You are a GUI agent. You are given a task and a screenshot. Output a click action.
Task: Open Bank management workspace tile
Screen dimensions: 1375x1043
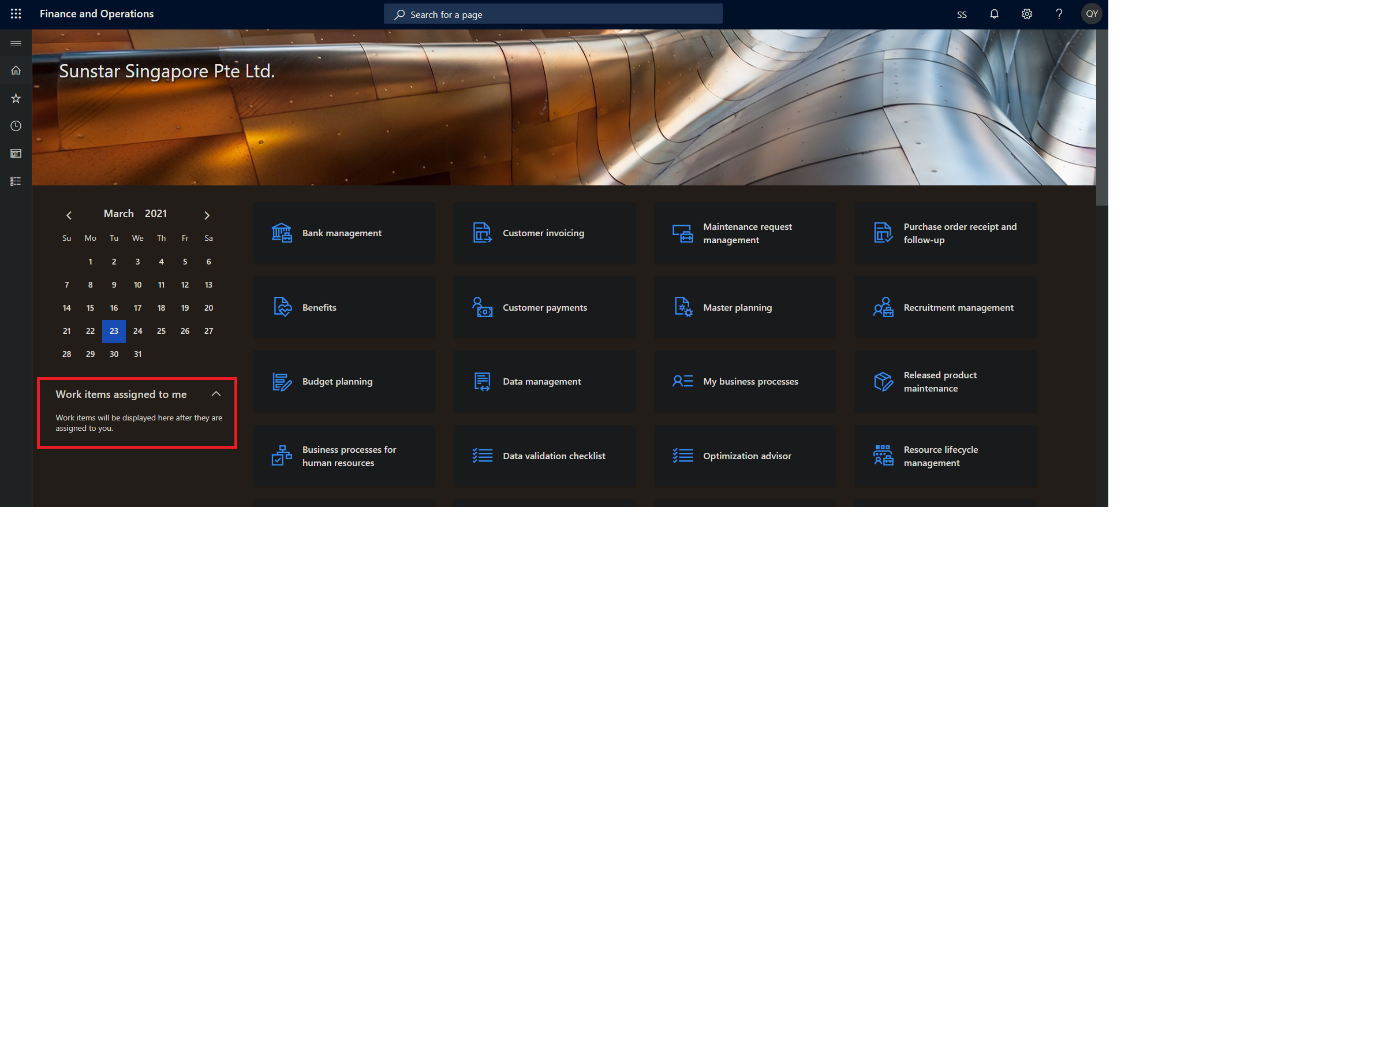344,233
